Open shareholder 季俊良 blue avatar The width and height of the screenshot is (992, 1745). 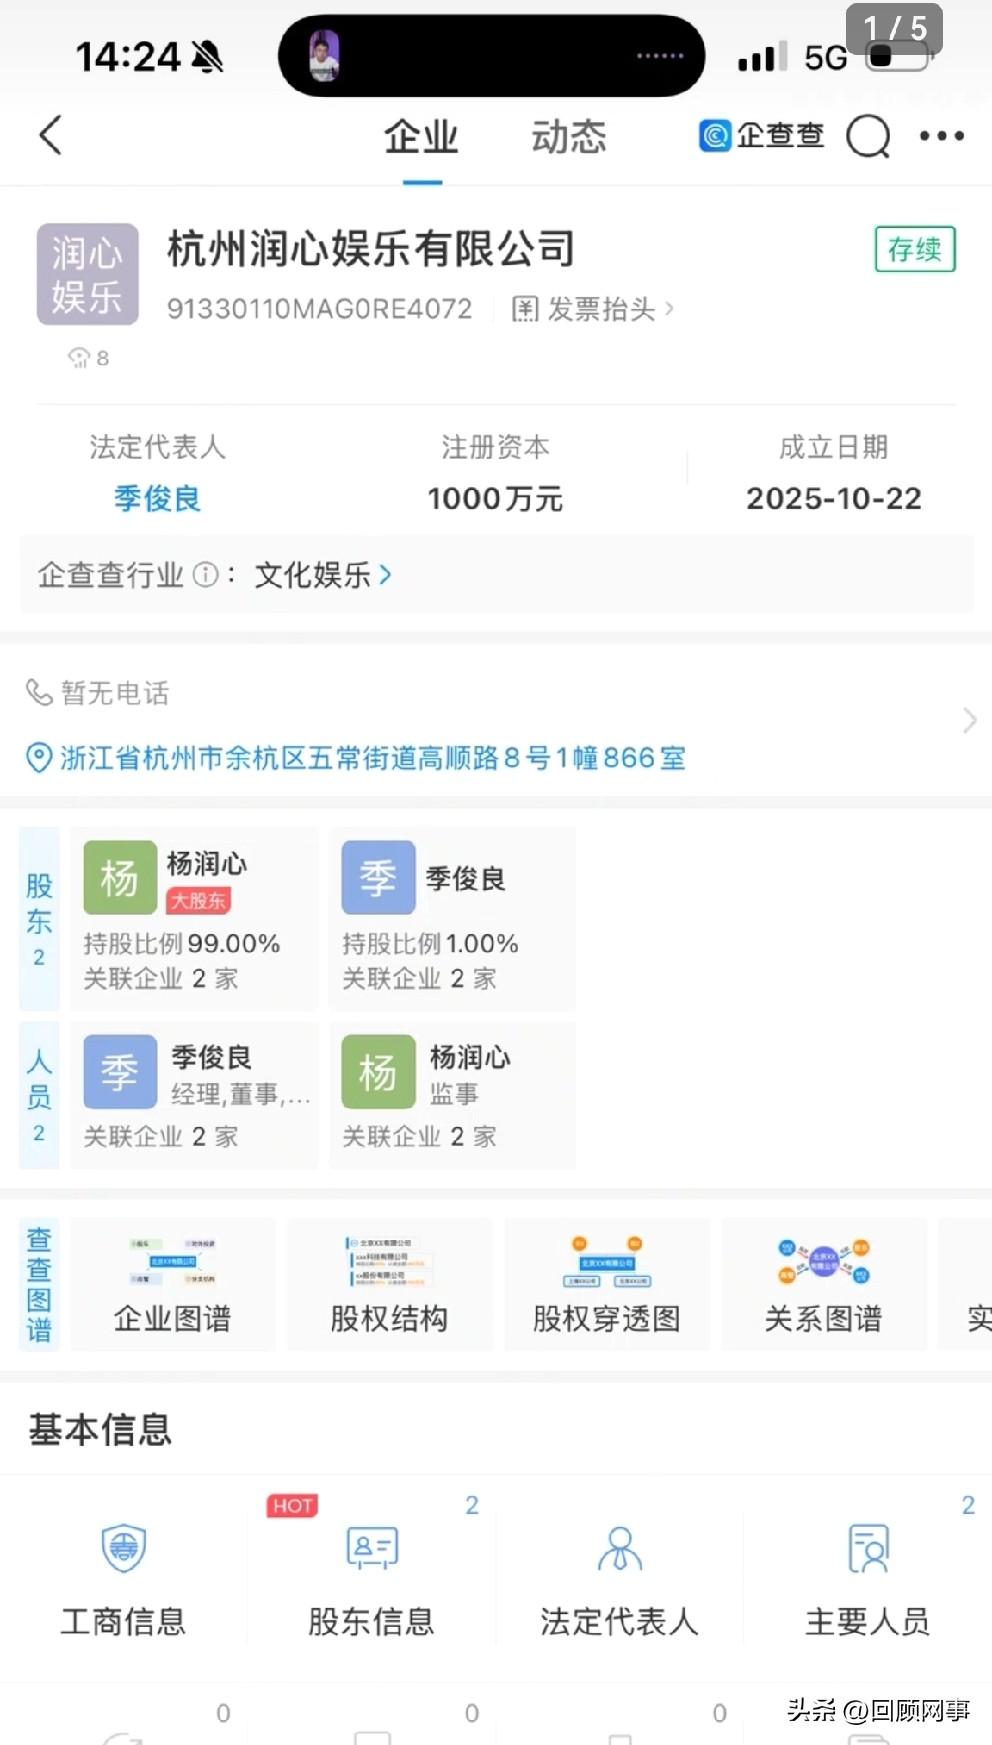click(x=378, y=878)
